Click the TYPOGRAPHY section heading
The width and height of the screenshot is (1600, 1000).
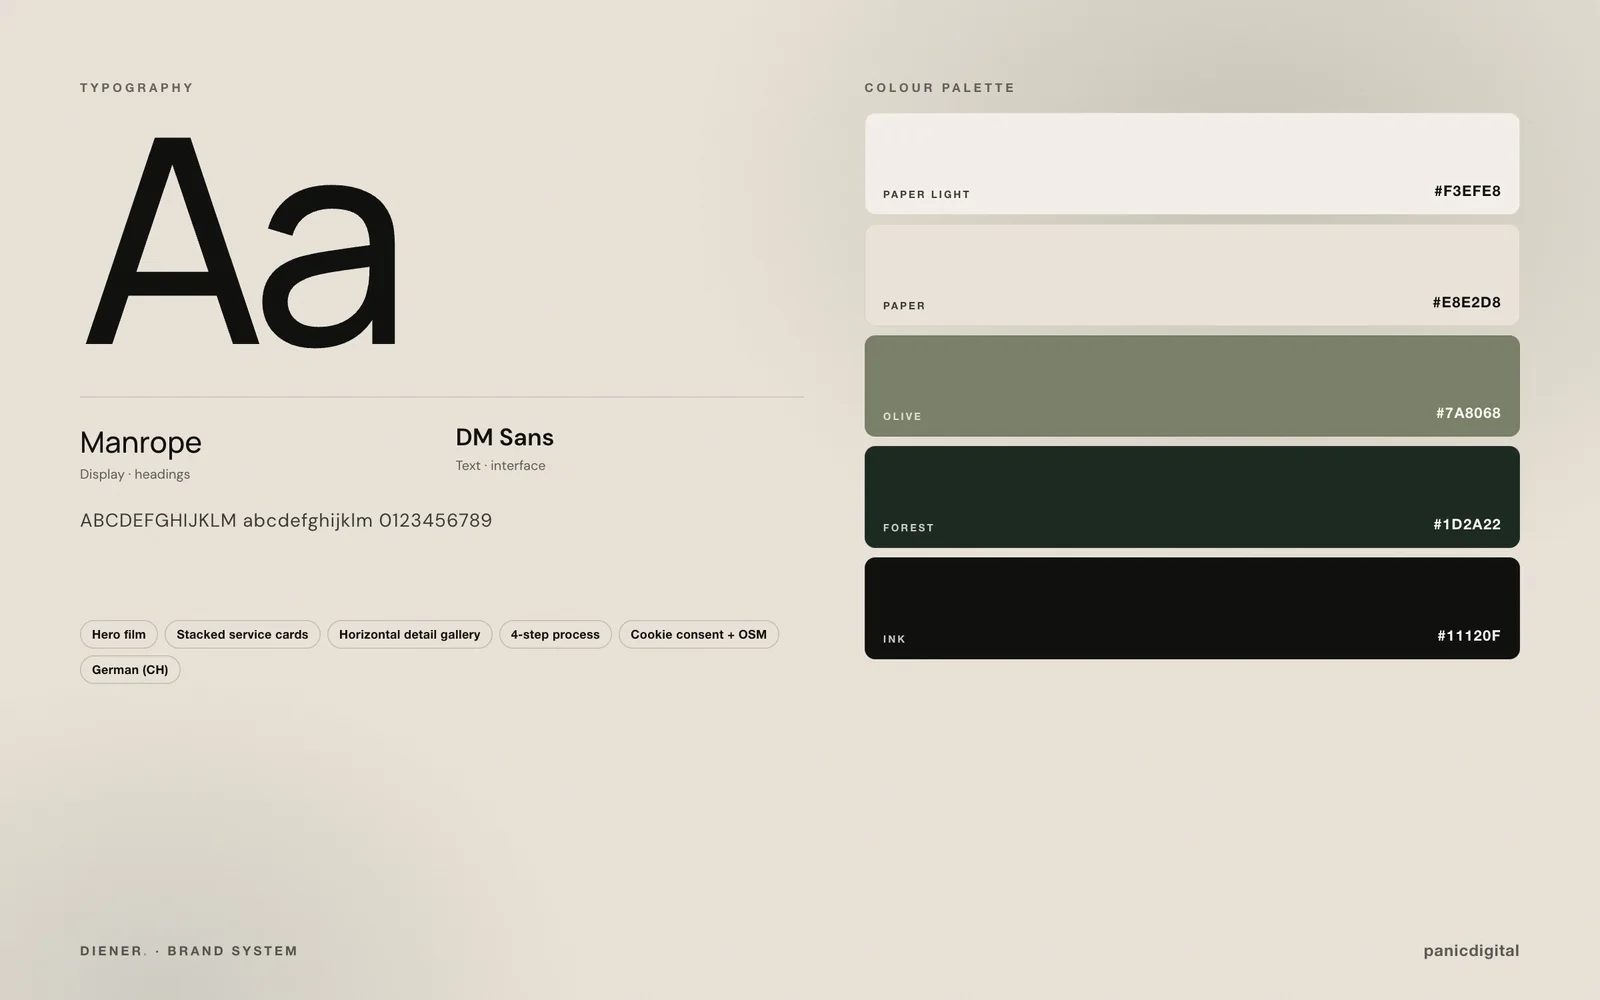[x=137, y=88]
